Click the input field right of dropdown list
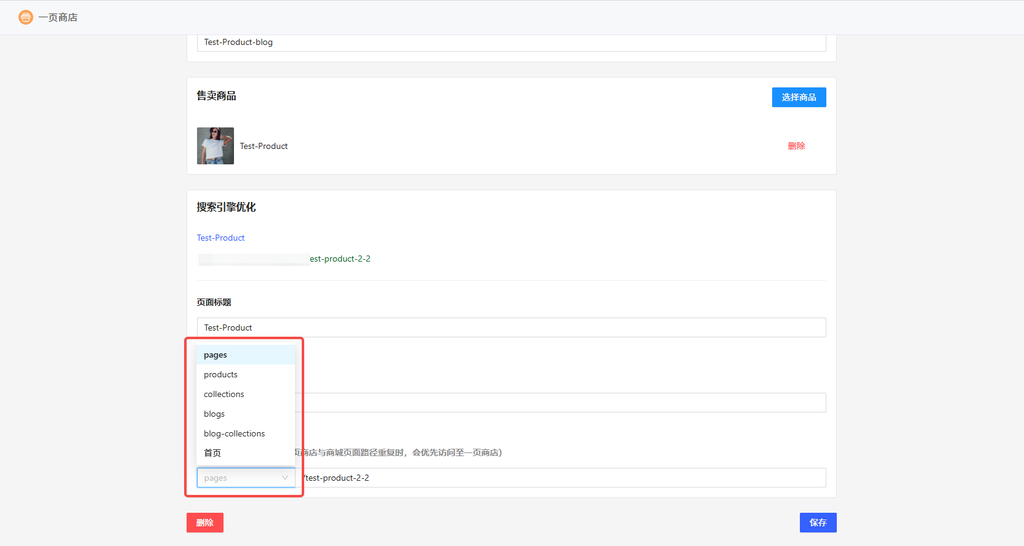Screen dimensions: 1024x546 [560, 402]
